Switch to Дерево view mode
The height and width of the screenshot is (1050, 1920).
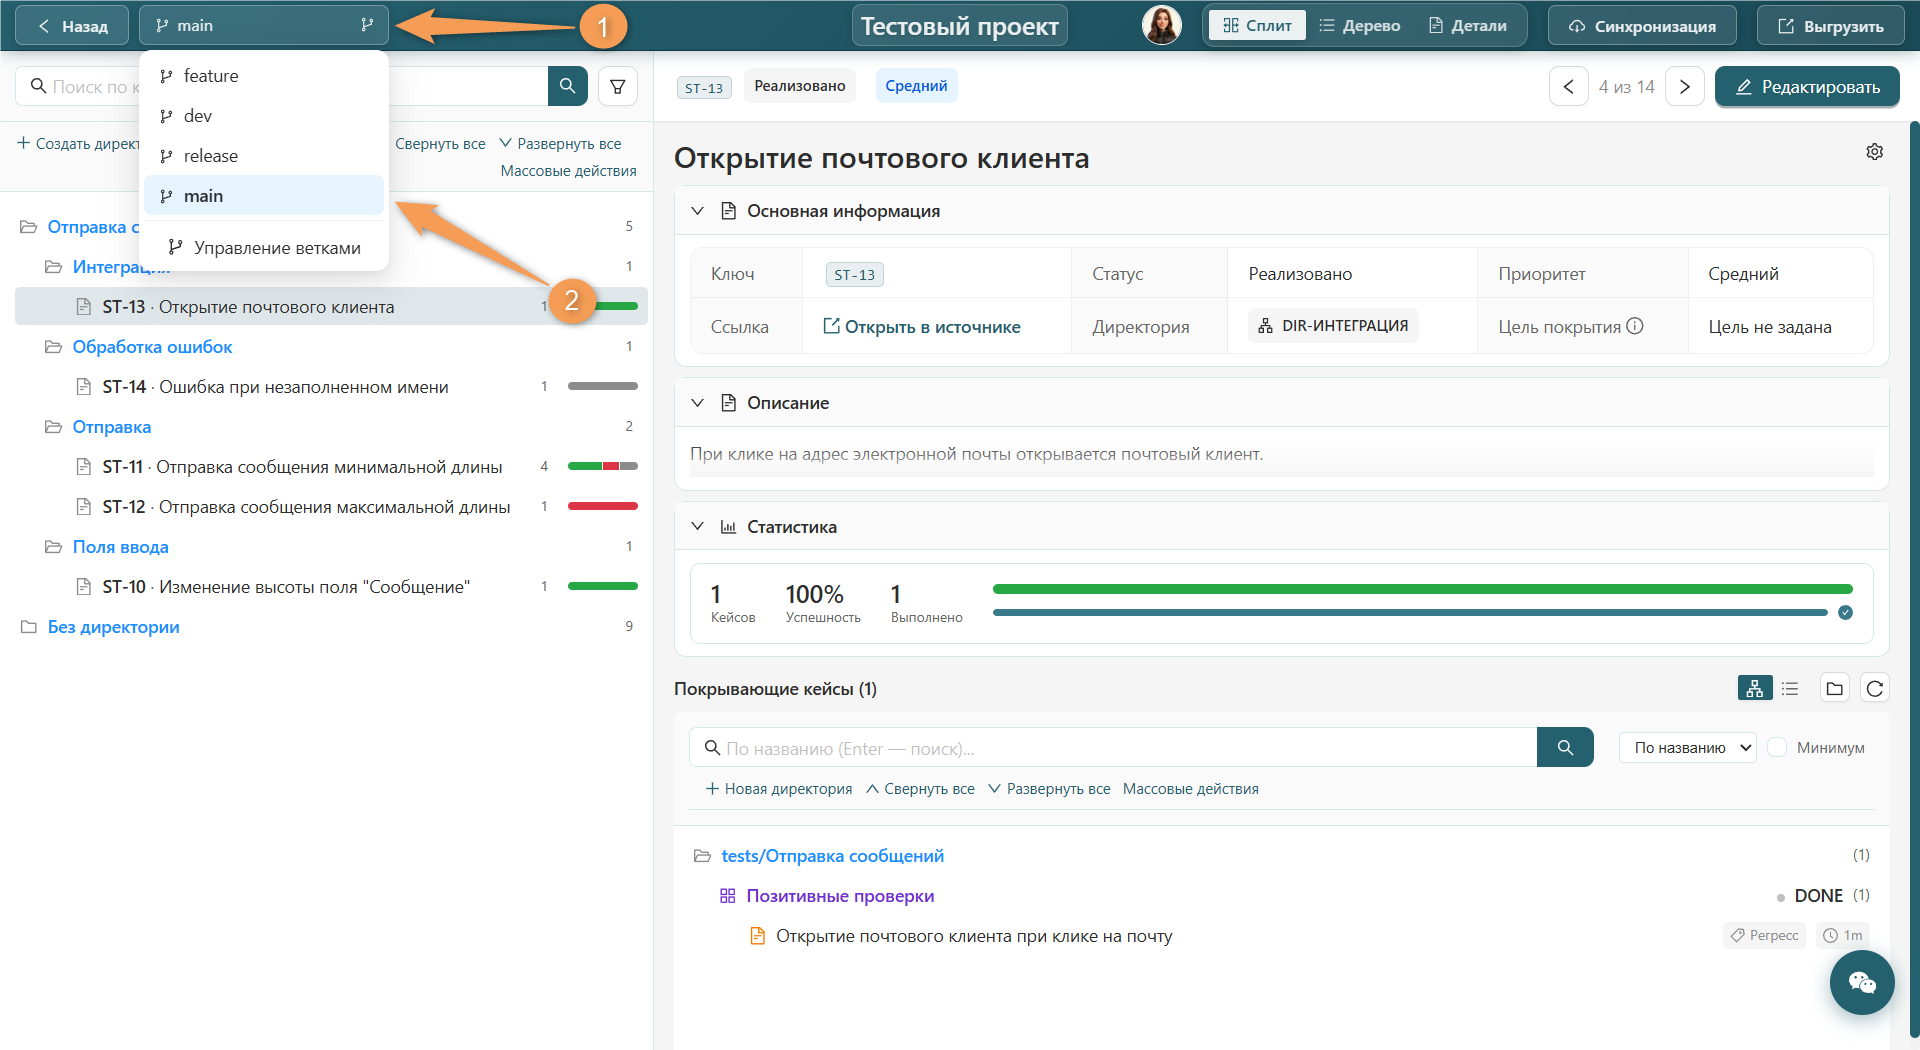(x=1359, y=25)
